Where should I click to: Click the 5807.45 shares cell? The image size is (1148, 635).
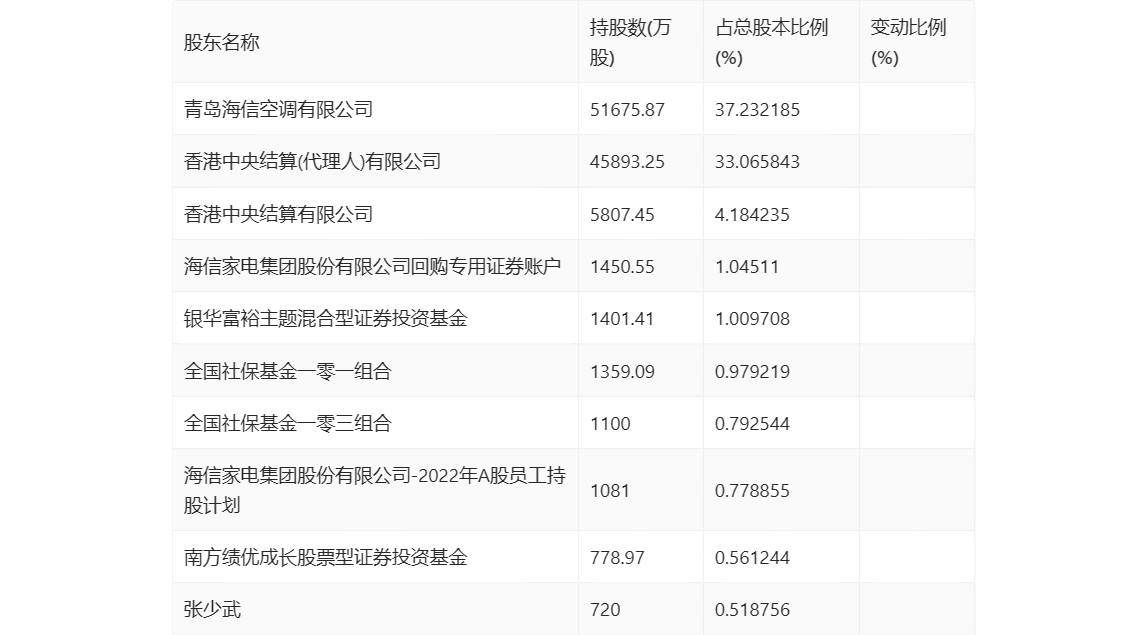coord(622,214)
